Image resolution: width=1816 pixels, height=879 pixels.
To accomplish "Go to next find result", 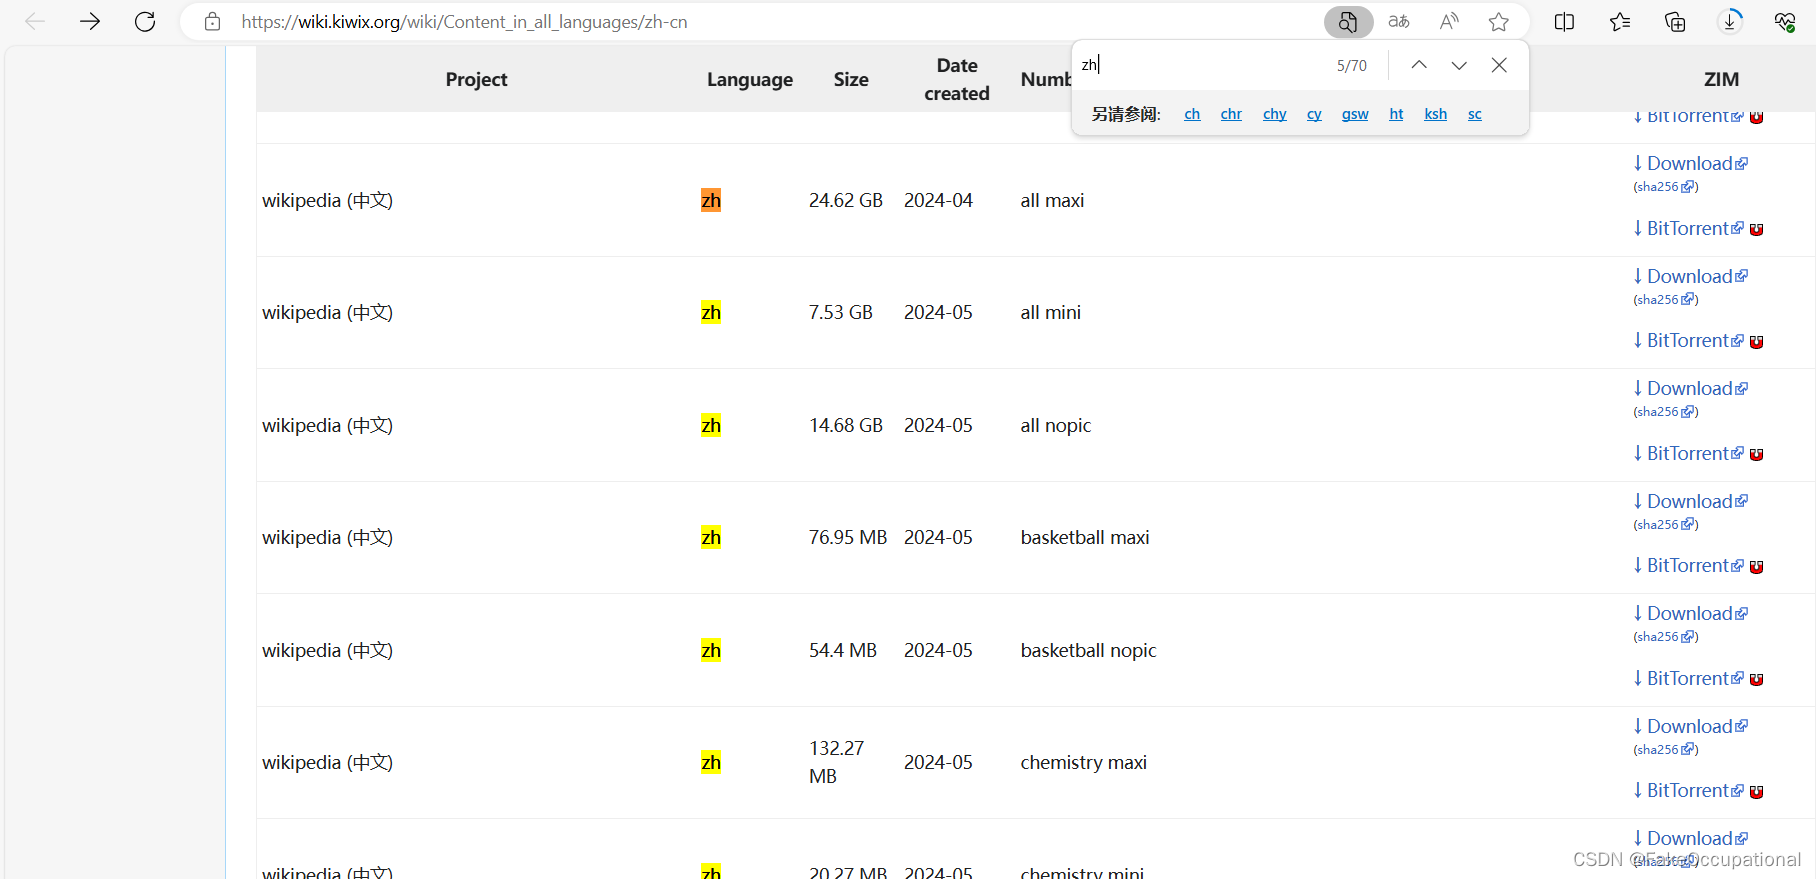I will [x=1459, y=65].
